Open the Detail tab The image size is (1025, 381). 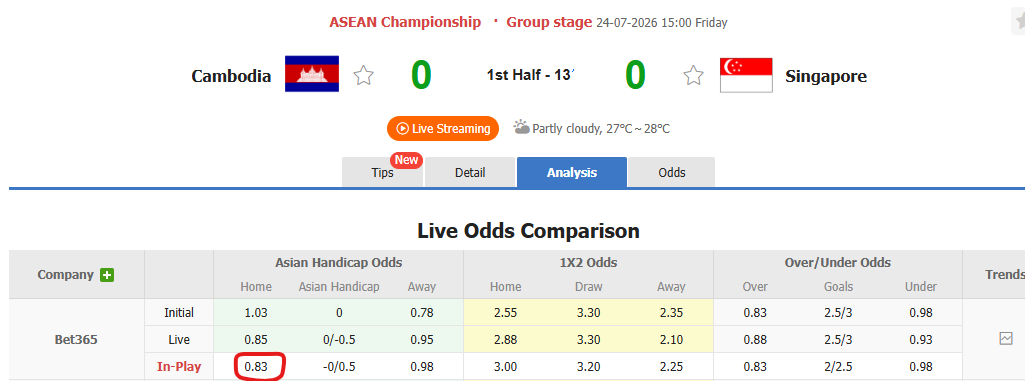click(x=470, y=173)
